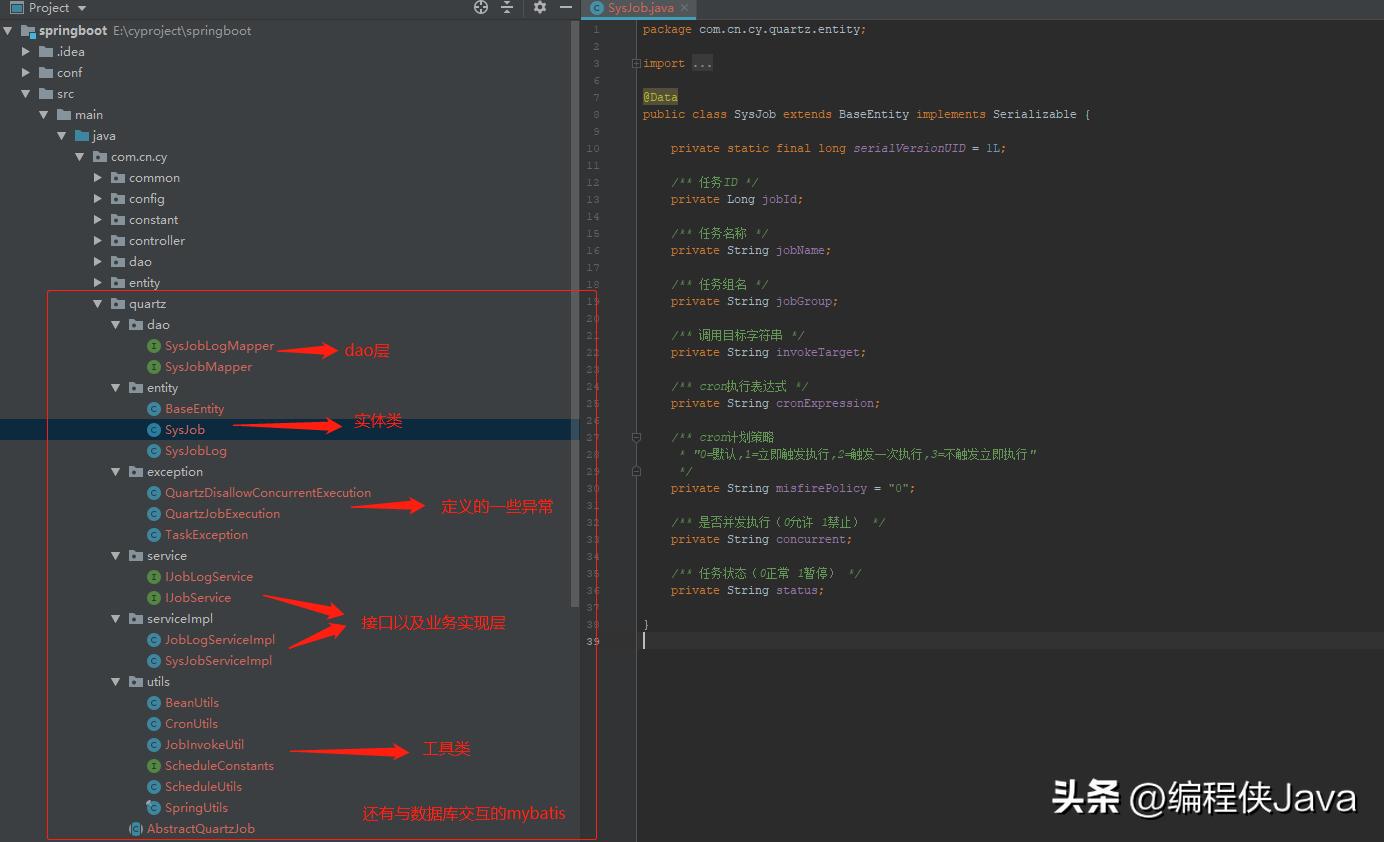The height and width of the screenshot is (842, 1384).
Task: Switch to the SysJob.java editor tab
Action: click(x=640, y=8)
